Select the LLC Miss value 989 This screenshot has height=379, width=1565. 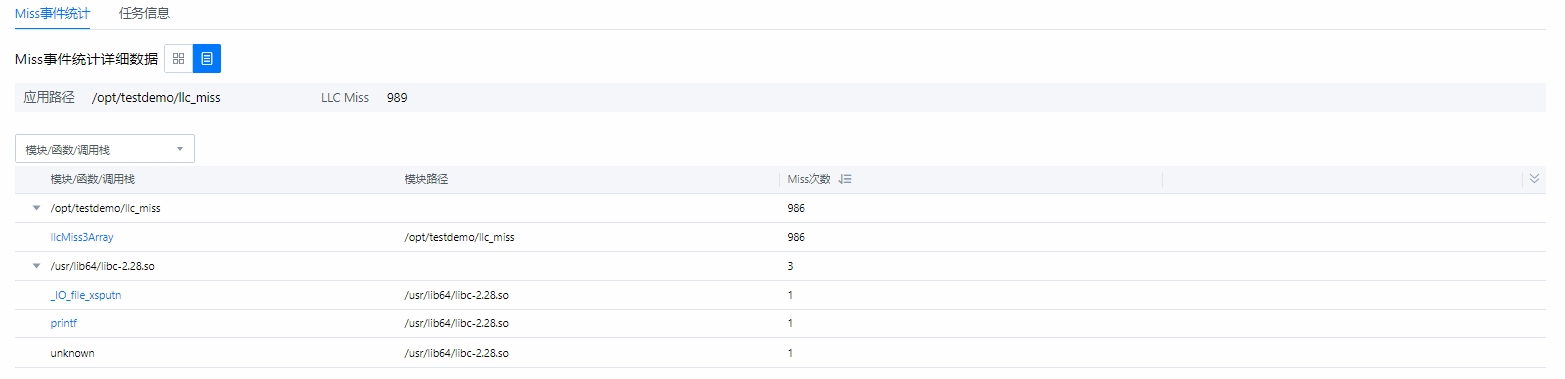click(397, 98)
